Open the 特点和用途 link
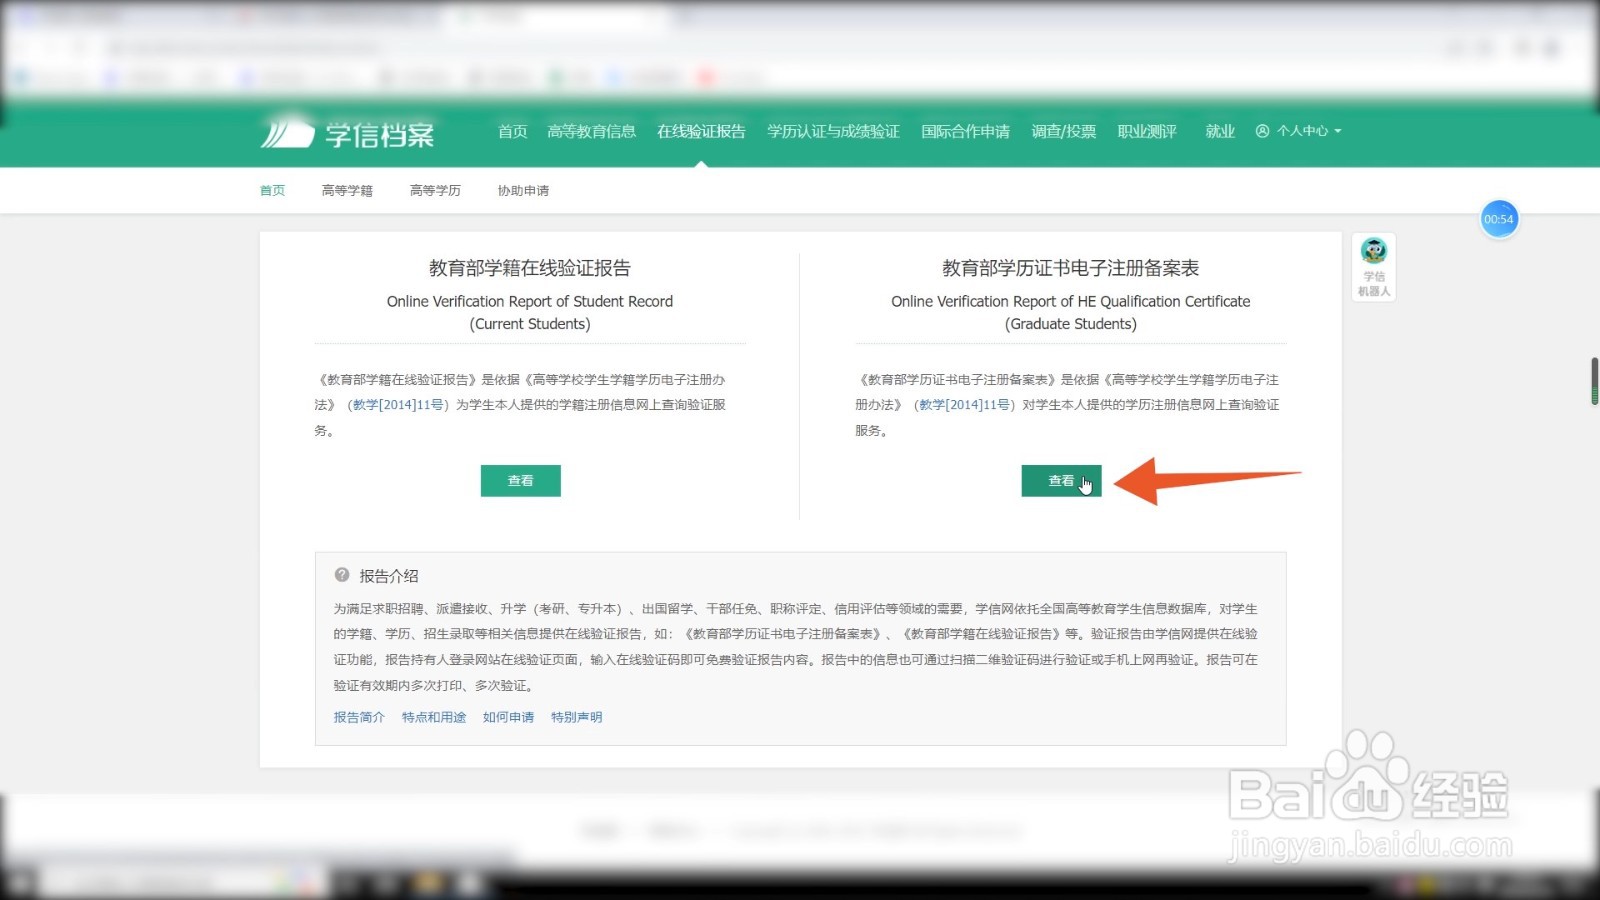The image size is (1600, 900). click(433, 717)
